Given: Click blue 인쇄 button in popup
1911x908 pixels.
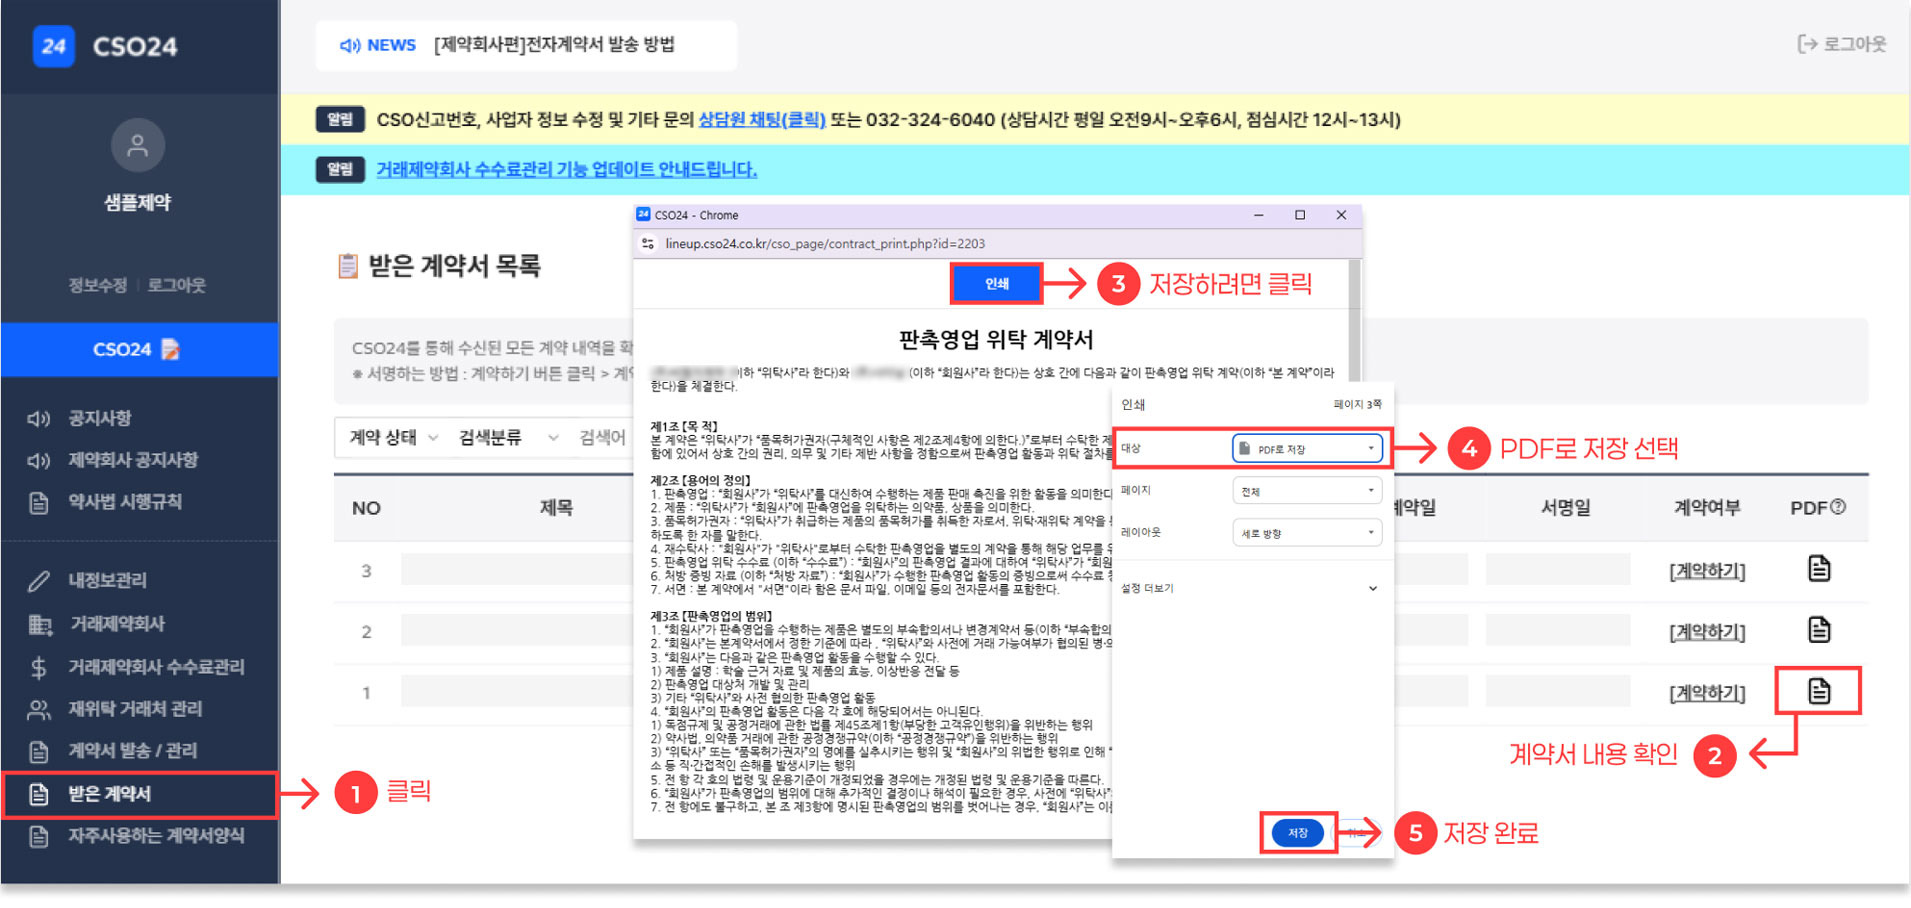Looking at the screenshot, I should [x=996, y=284].
